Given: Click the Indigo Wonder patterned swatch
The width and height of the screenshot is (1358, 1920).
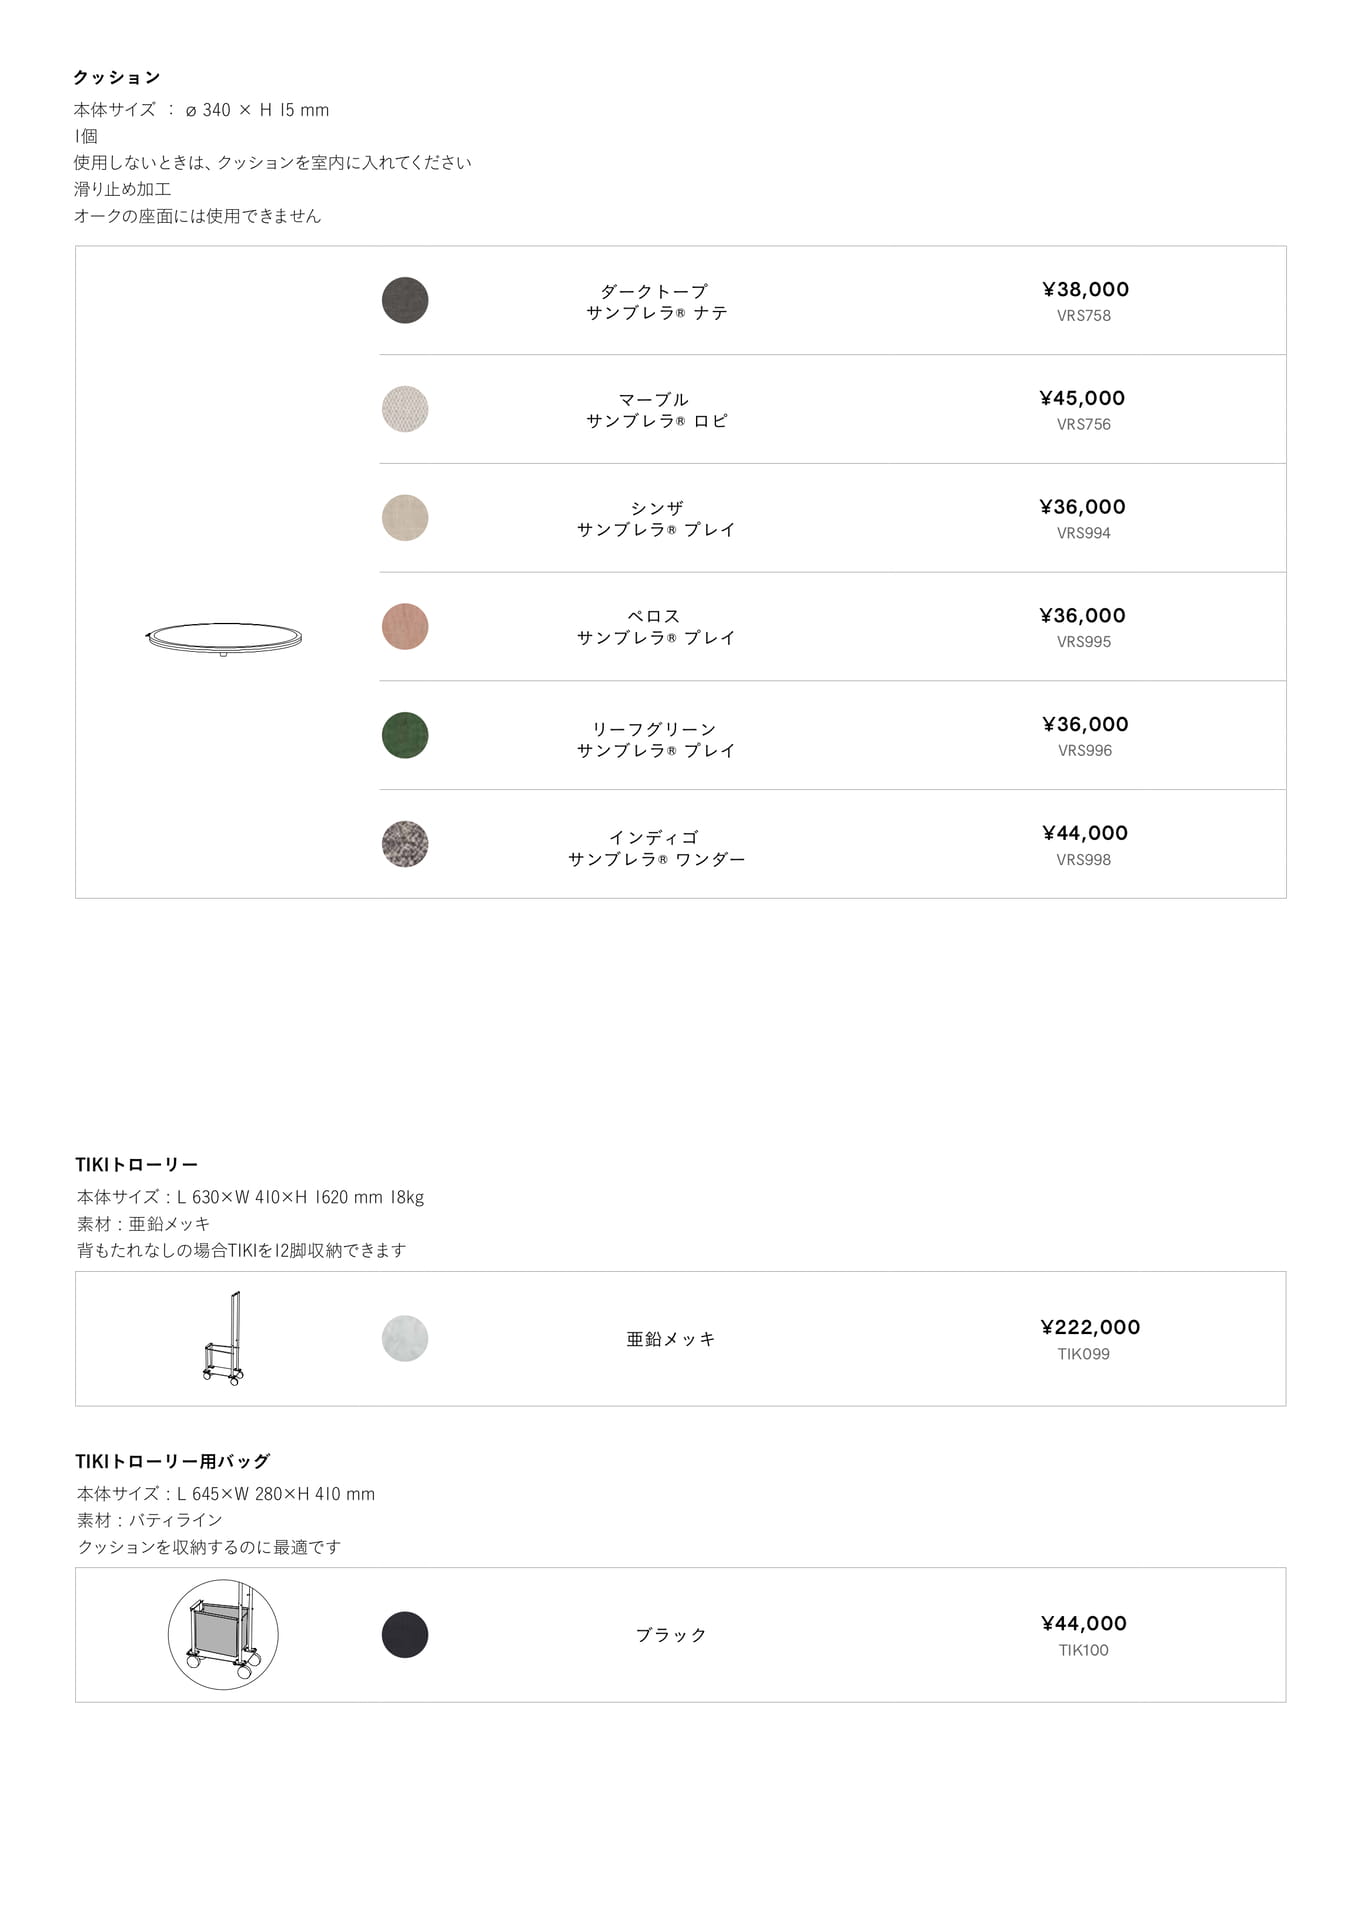Looking at the screenshot, I should point(405,844).
